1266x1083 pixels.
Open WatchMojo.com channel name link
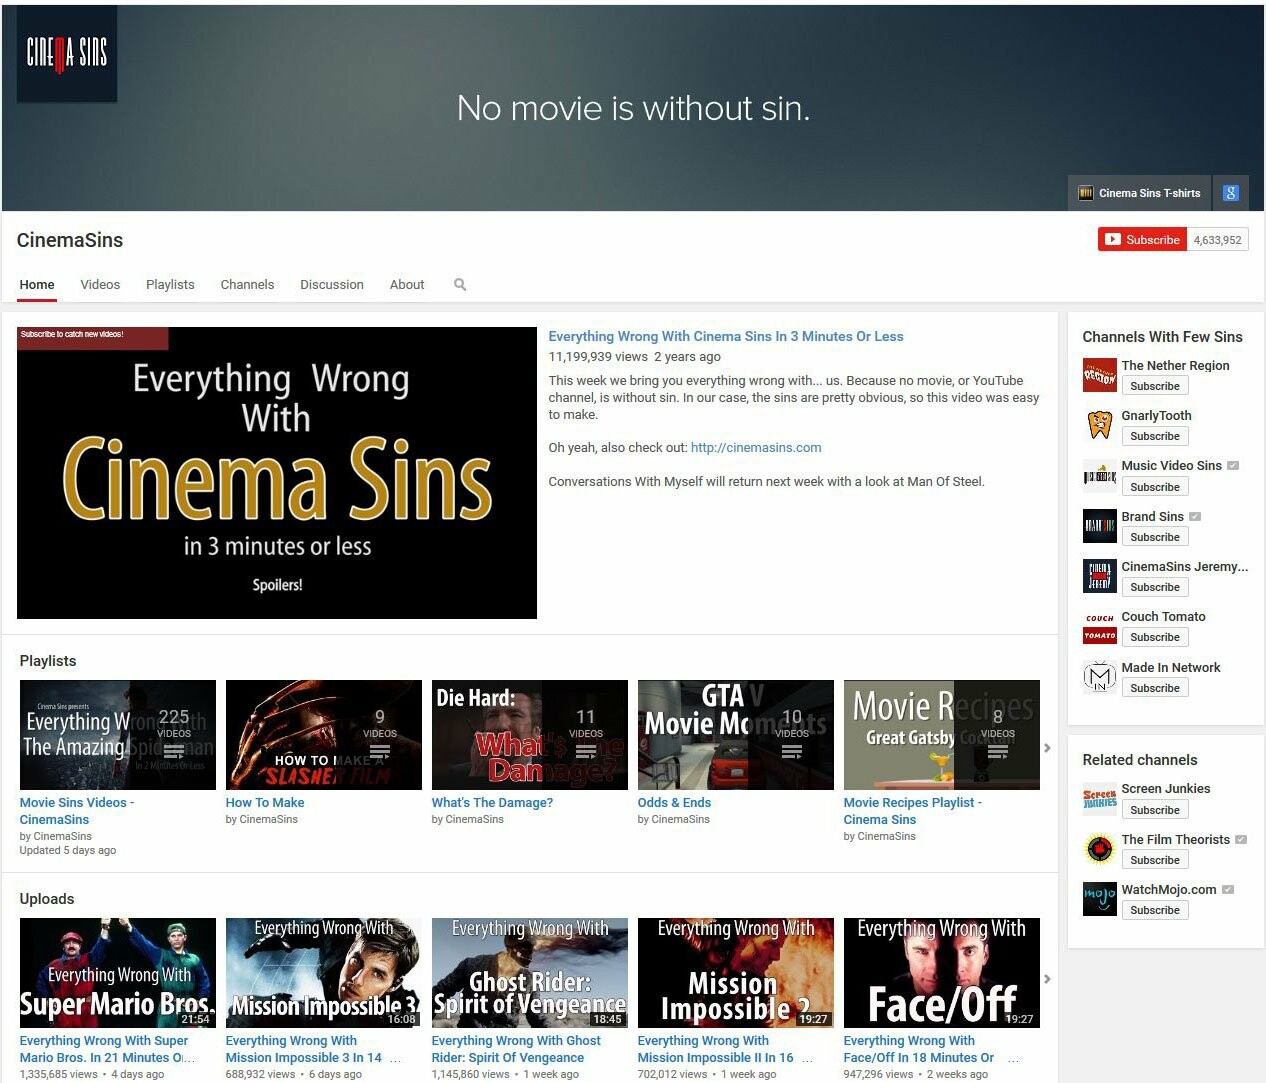click(x=1169, y=890)
